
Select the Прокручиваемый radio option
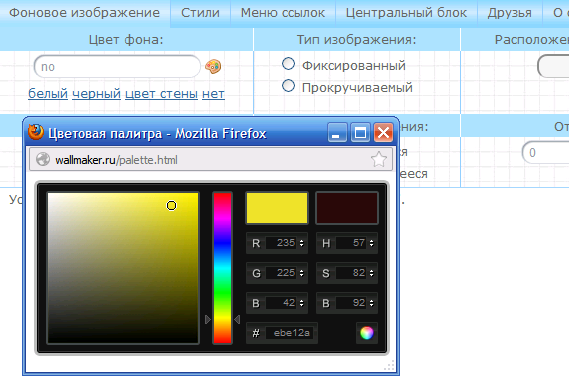pos(288,86)
